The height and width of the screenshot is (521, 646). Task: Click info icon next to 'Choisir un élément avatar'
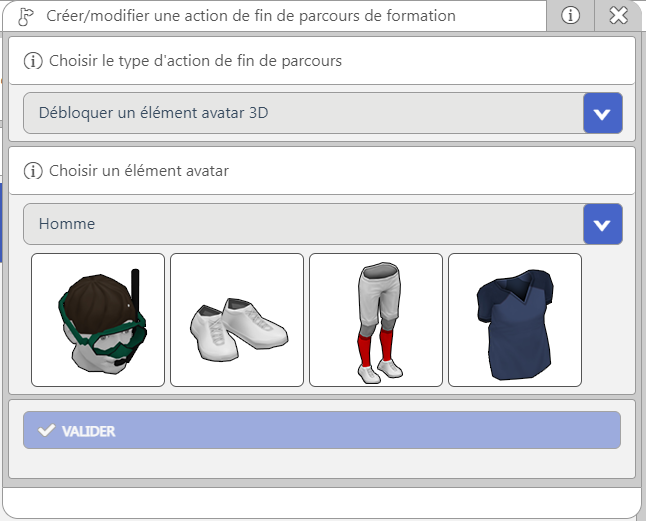pyautogui.click(x=33, y=171)
